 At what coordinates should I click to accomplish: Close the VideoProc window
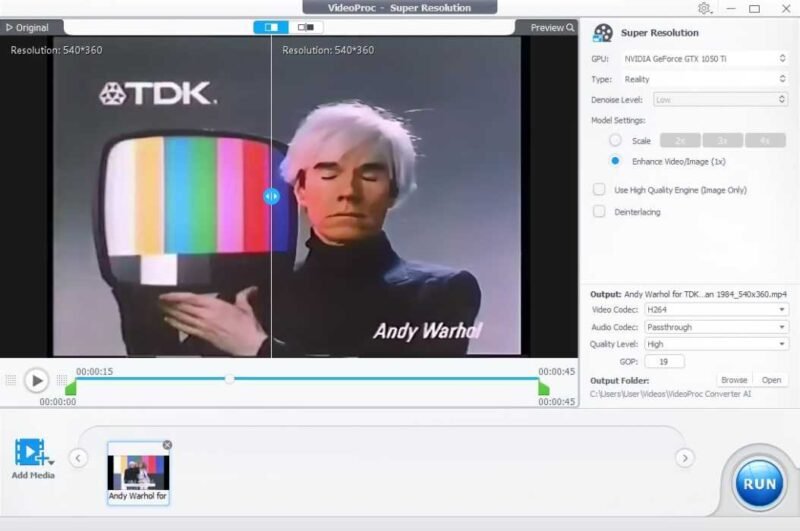click(786, 9)
